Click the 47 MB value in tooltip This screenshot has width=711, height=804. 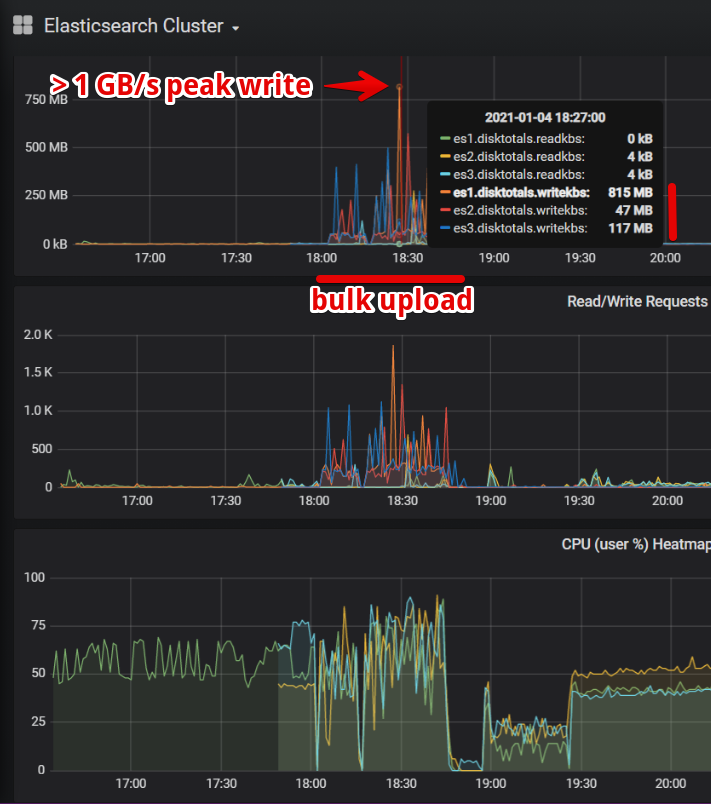pos(634,211)
